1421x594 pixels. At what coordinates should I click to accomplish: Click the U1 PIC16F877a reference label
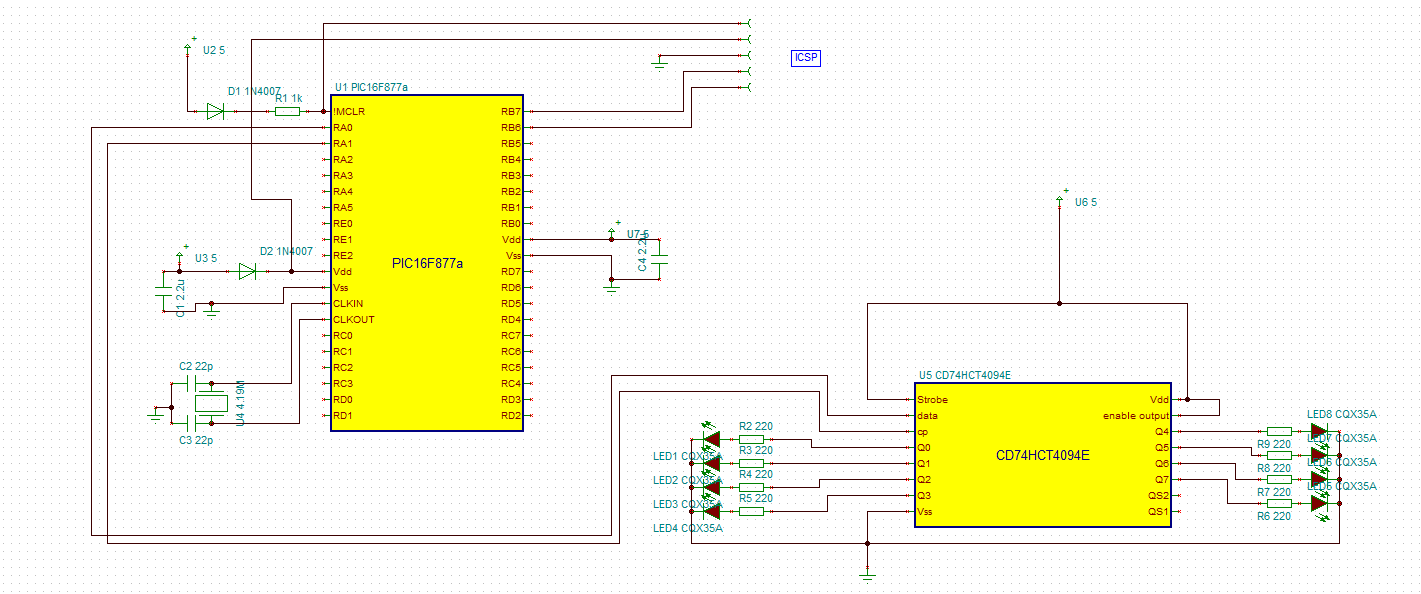point(371,87)
